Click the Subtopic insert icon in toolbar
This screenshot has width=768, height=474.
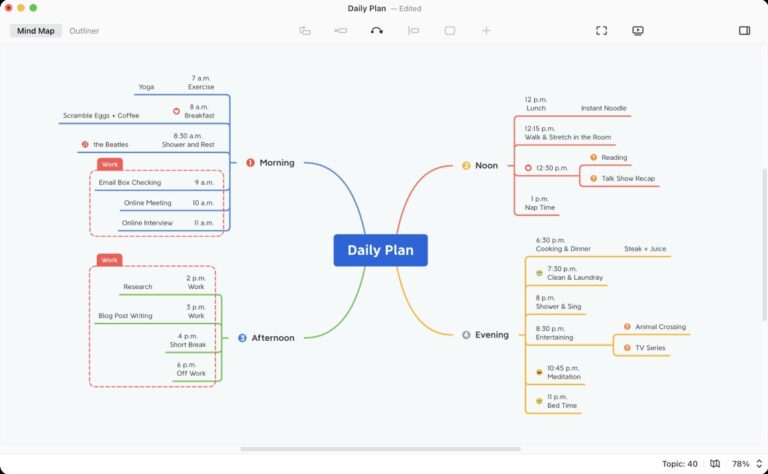(x=341, y=31)
